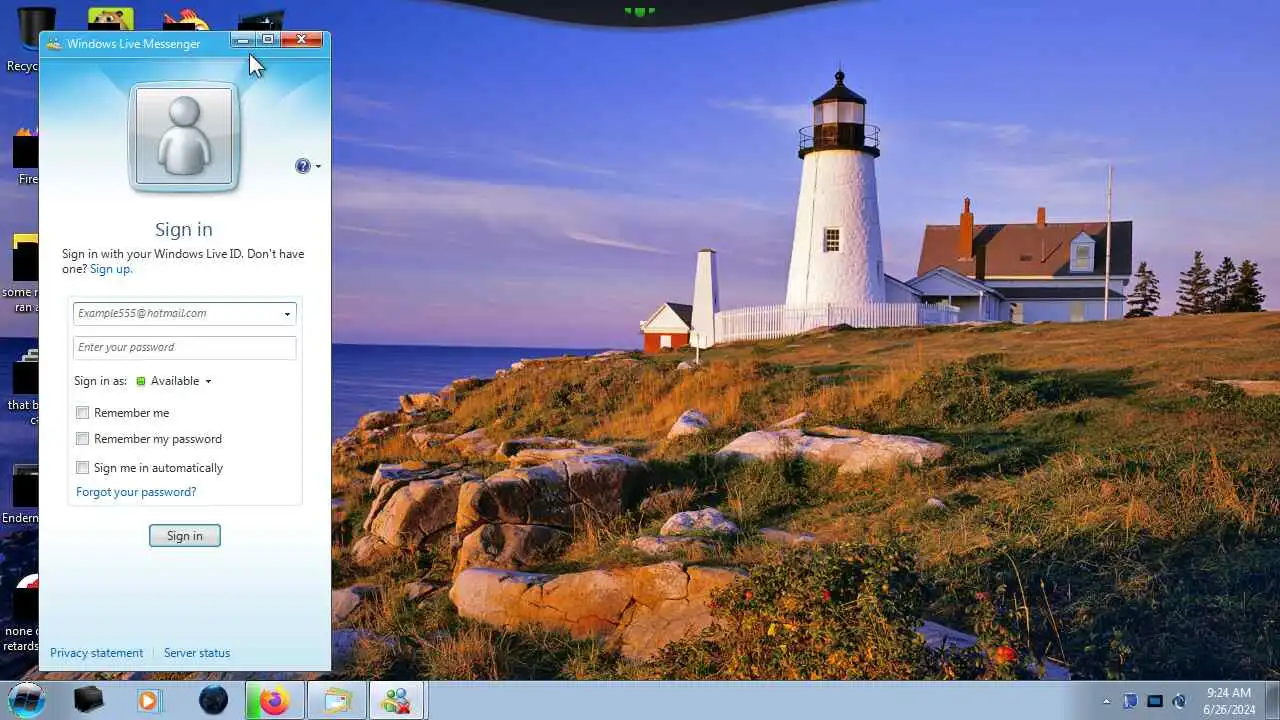Click the black box taskbar icon
This screenshot has width=1280, height=720.
(89, 700)
